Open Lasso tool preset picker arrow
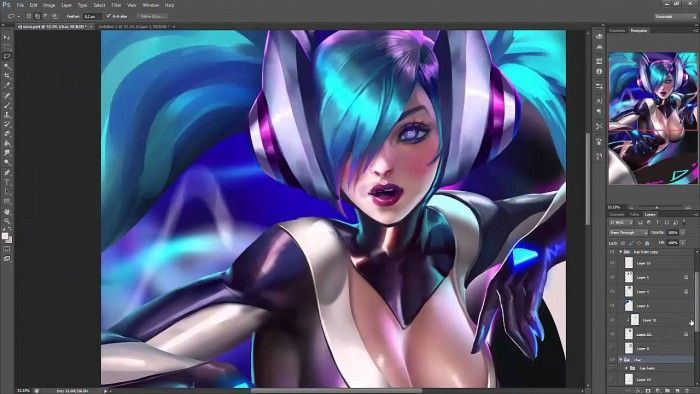This screenshot has height=394, width=700. pyautogui.click(x=19, y=17)
